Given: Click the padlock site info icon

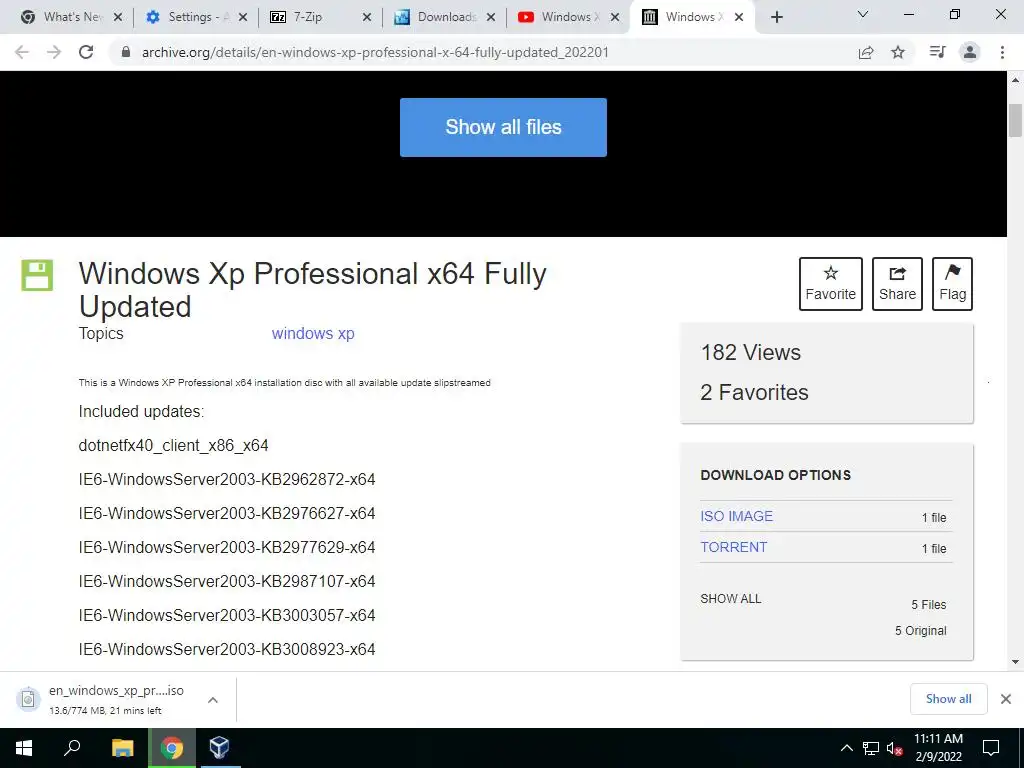Looking at the screenshot, I should pos(126,52).
